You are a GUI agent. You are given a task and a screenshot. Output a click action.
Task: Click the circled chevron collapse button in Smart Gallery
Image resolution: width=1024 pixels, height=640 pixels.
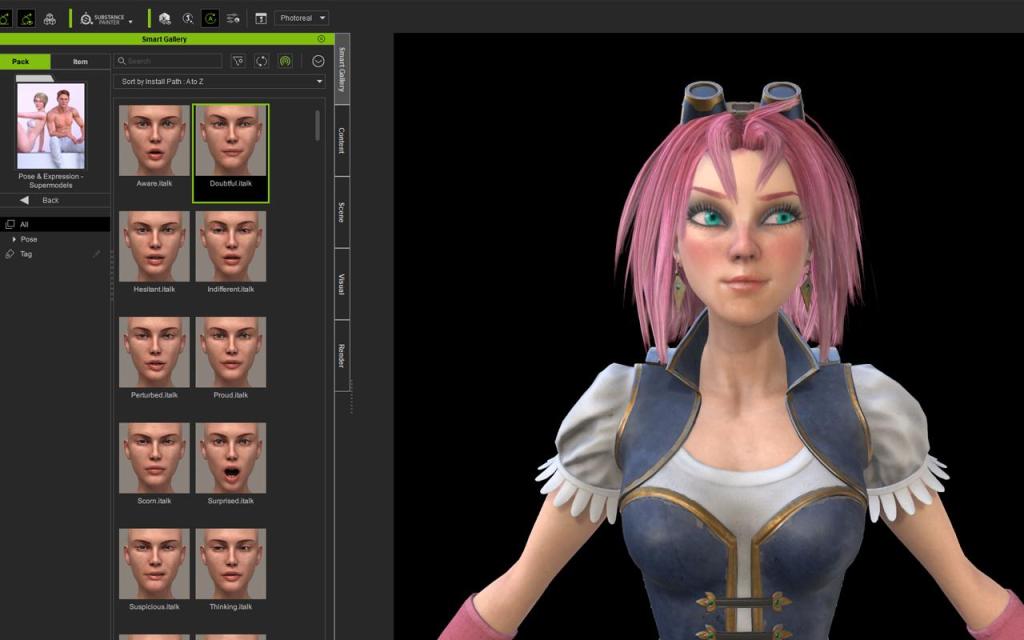[x=318, y=61]
